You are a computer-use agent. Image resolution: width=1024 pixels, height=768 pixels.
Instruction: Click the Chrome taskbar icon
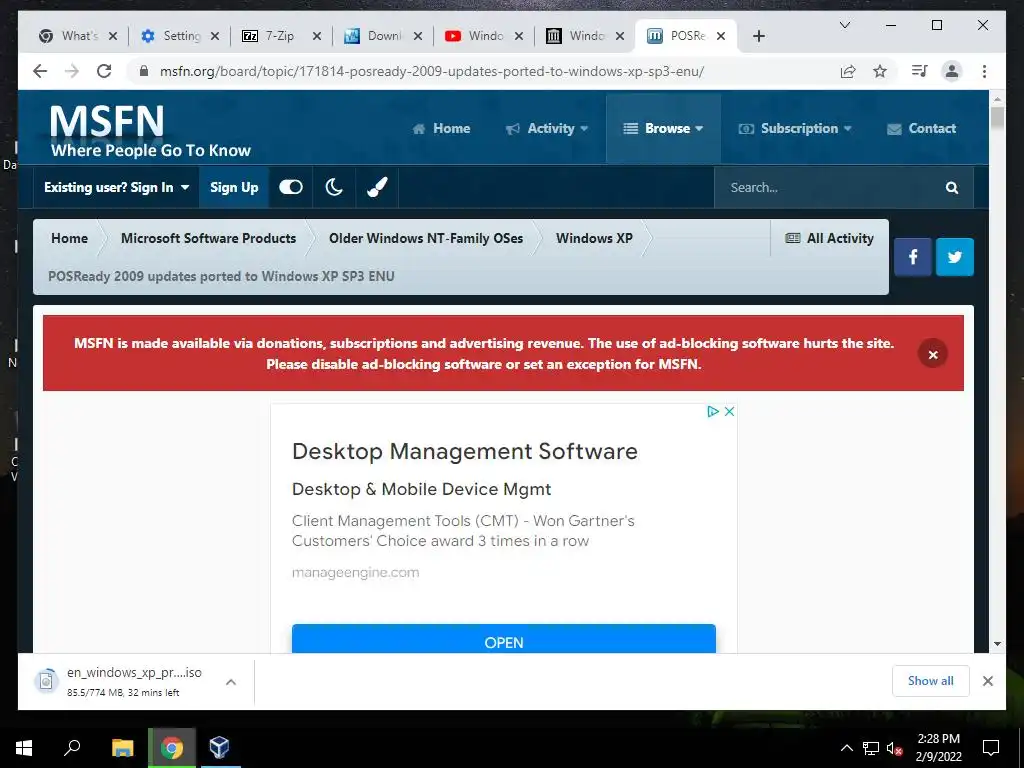point(172,748)
